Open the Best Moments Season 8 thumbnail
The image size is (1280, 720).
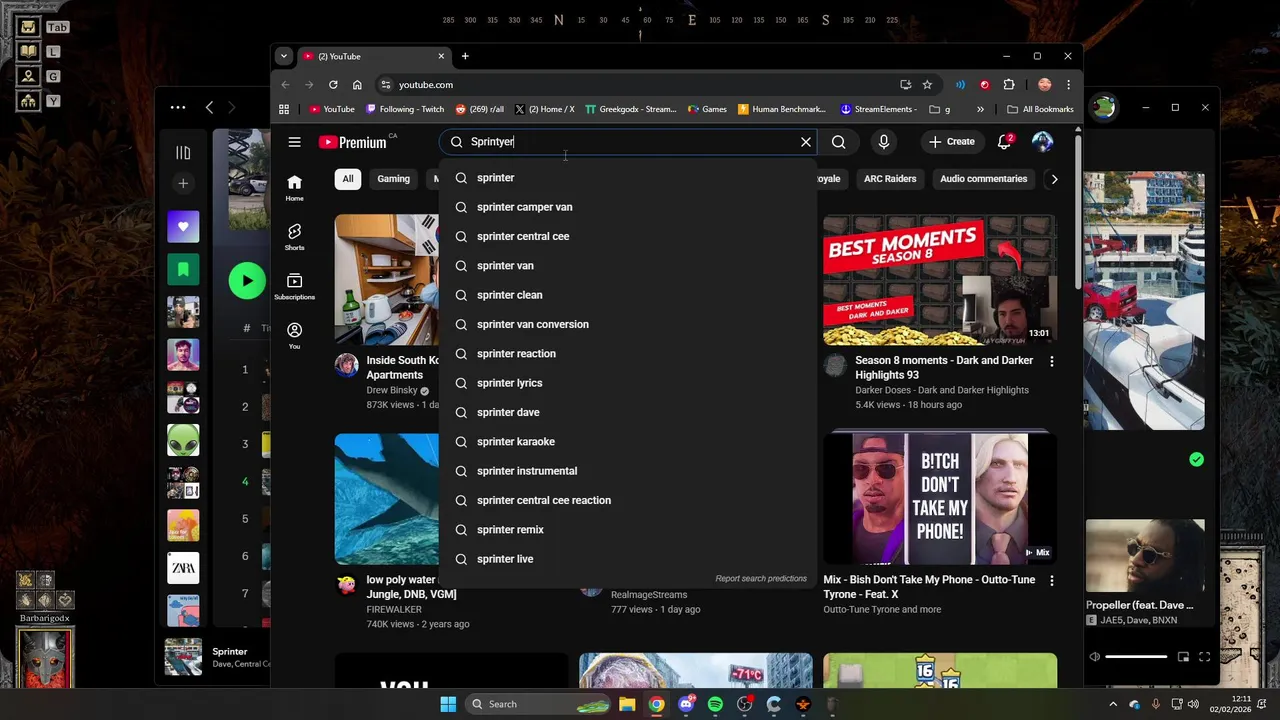coord(940,280)
